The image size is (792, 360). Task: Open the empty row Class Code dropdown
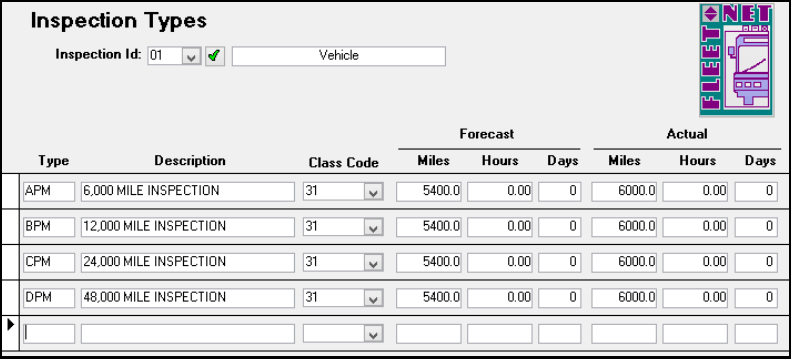[x=373, y=334]
